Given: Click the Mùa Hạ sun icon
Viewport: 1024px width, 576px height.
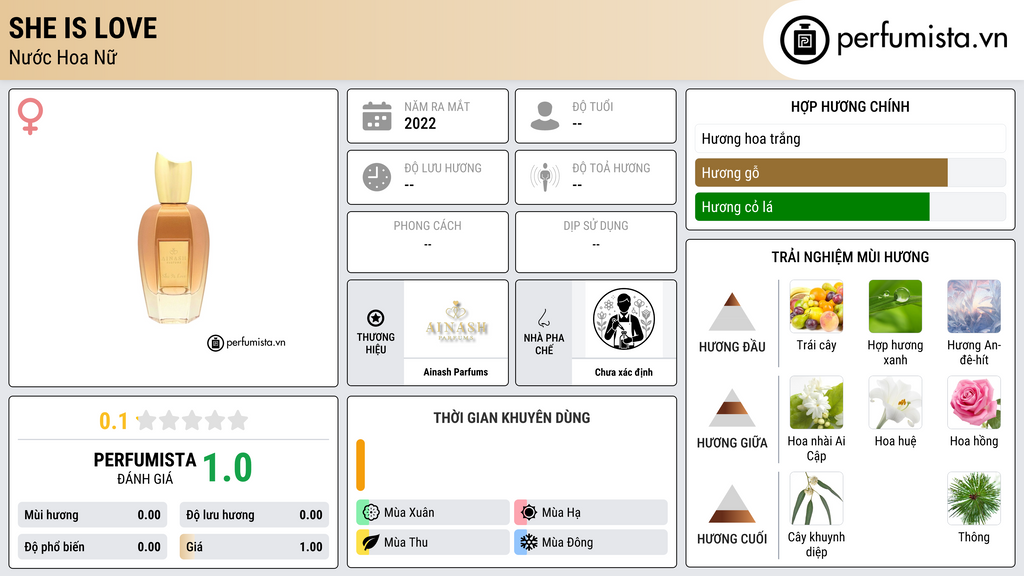Looking at the screenshot, I should click(x=528, y=513).
